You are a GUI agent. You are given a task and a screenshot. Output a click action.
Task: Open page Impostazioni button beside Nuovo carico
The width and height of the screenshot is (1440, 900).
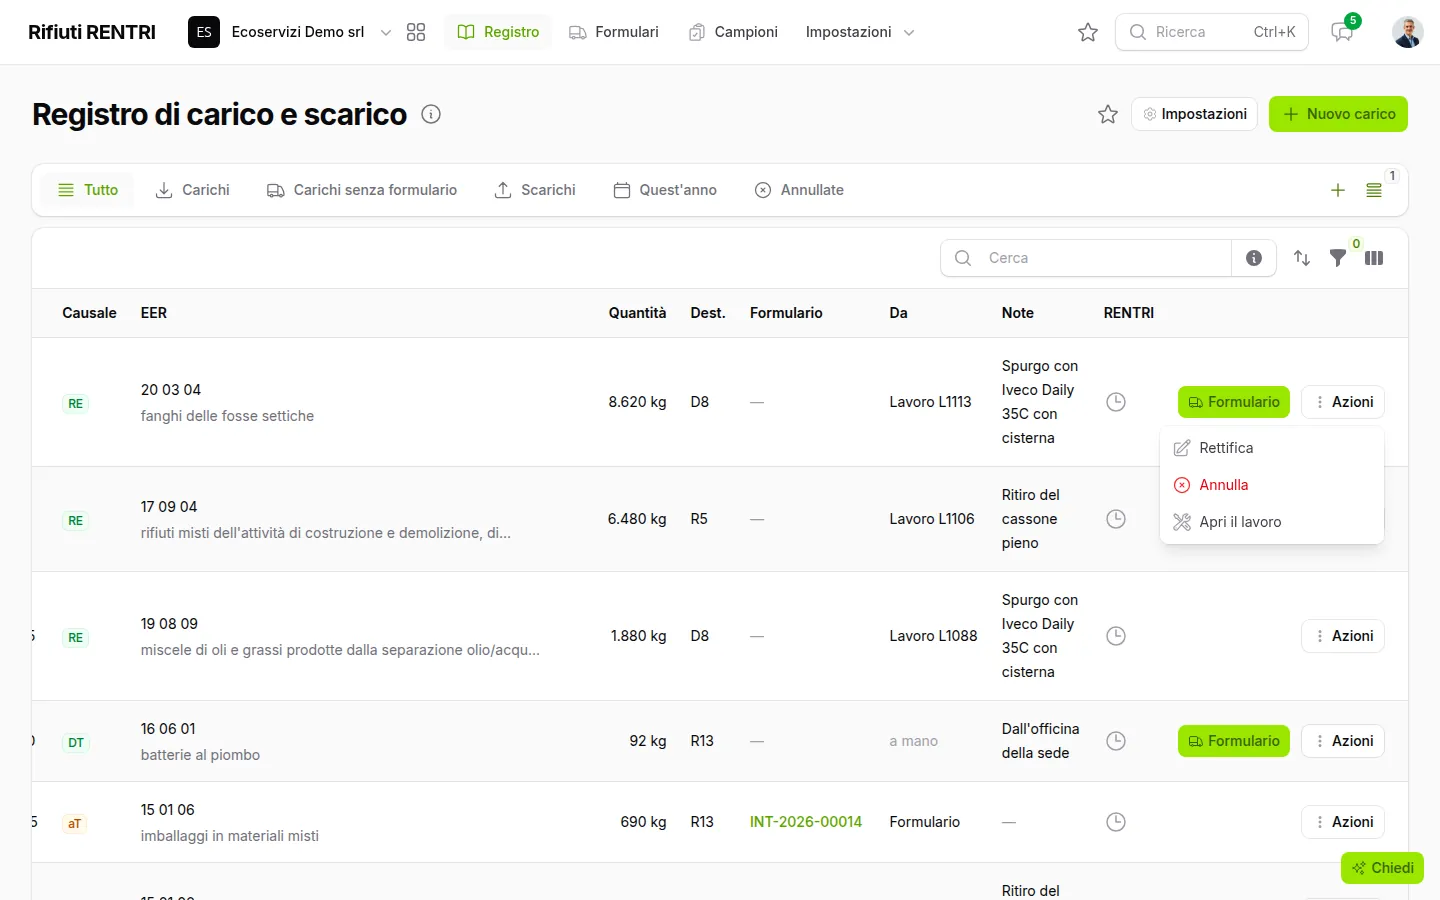(1195, 114)
